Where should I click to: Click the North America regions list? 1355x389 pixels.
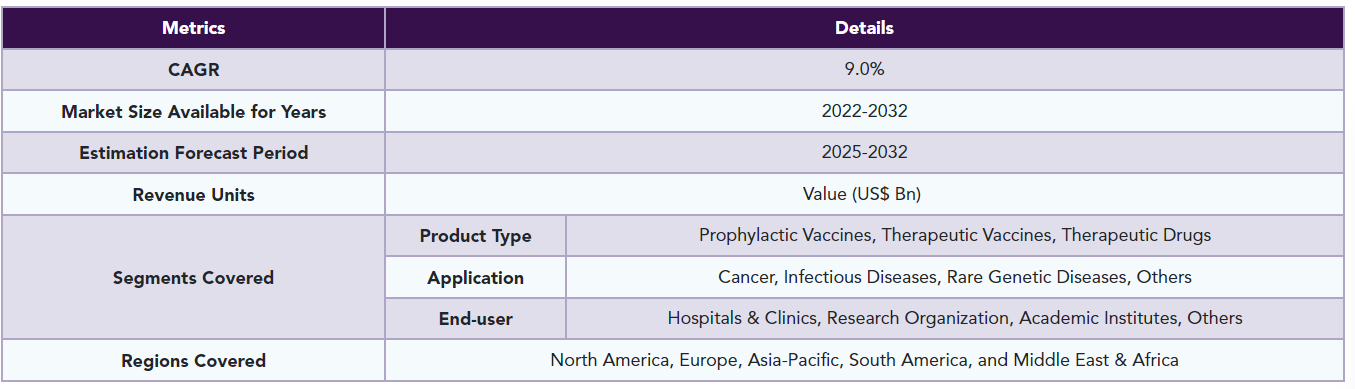point(865,360)
